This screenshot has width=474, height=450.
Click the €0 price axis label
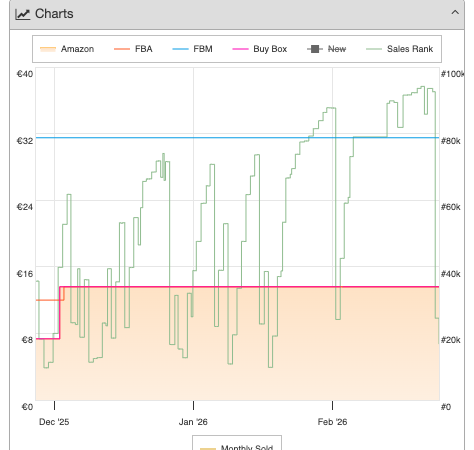point(27,407)
